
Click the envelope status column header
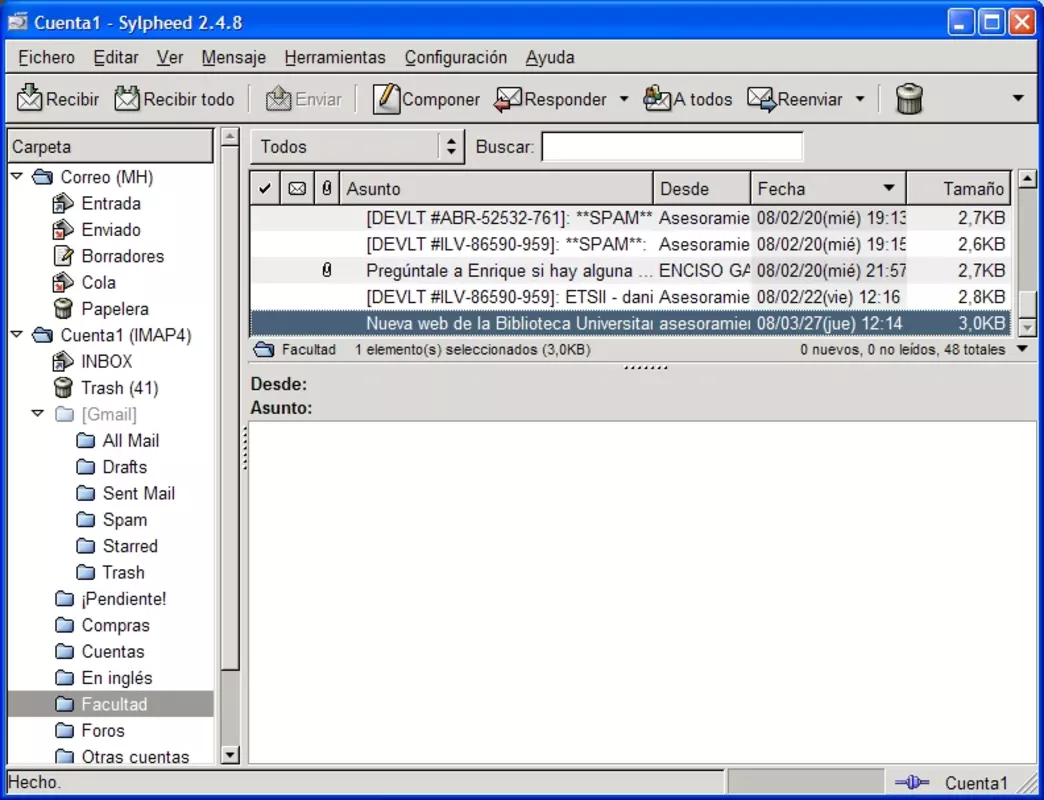coord(297,188)
